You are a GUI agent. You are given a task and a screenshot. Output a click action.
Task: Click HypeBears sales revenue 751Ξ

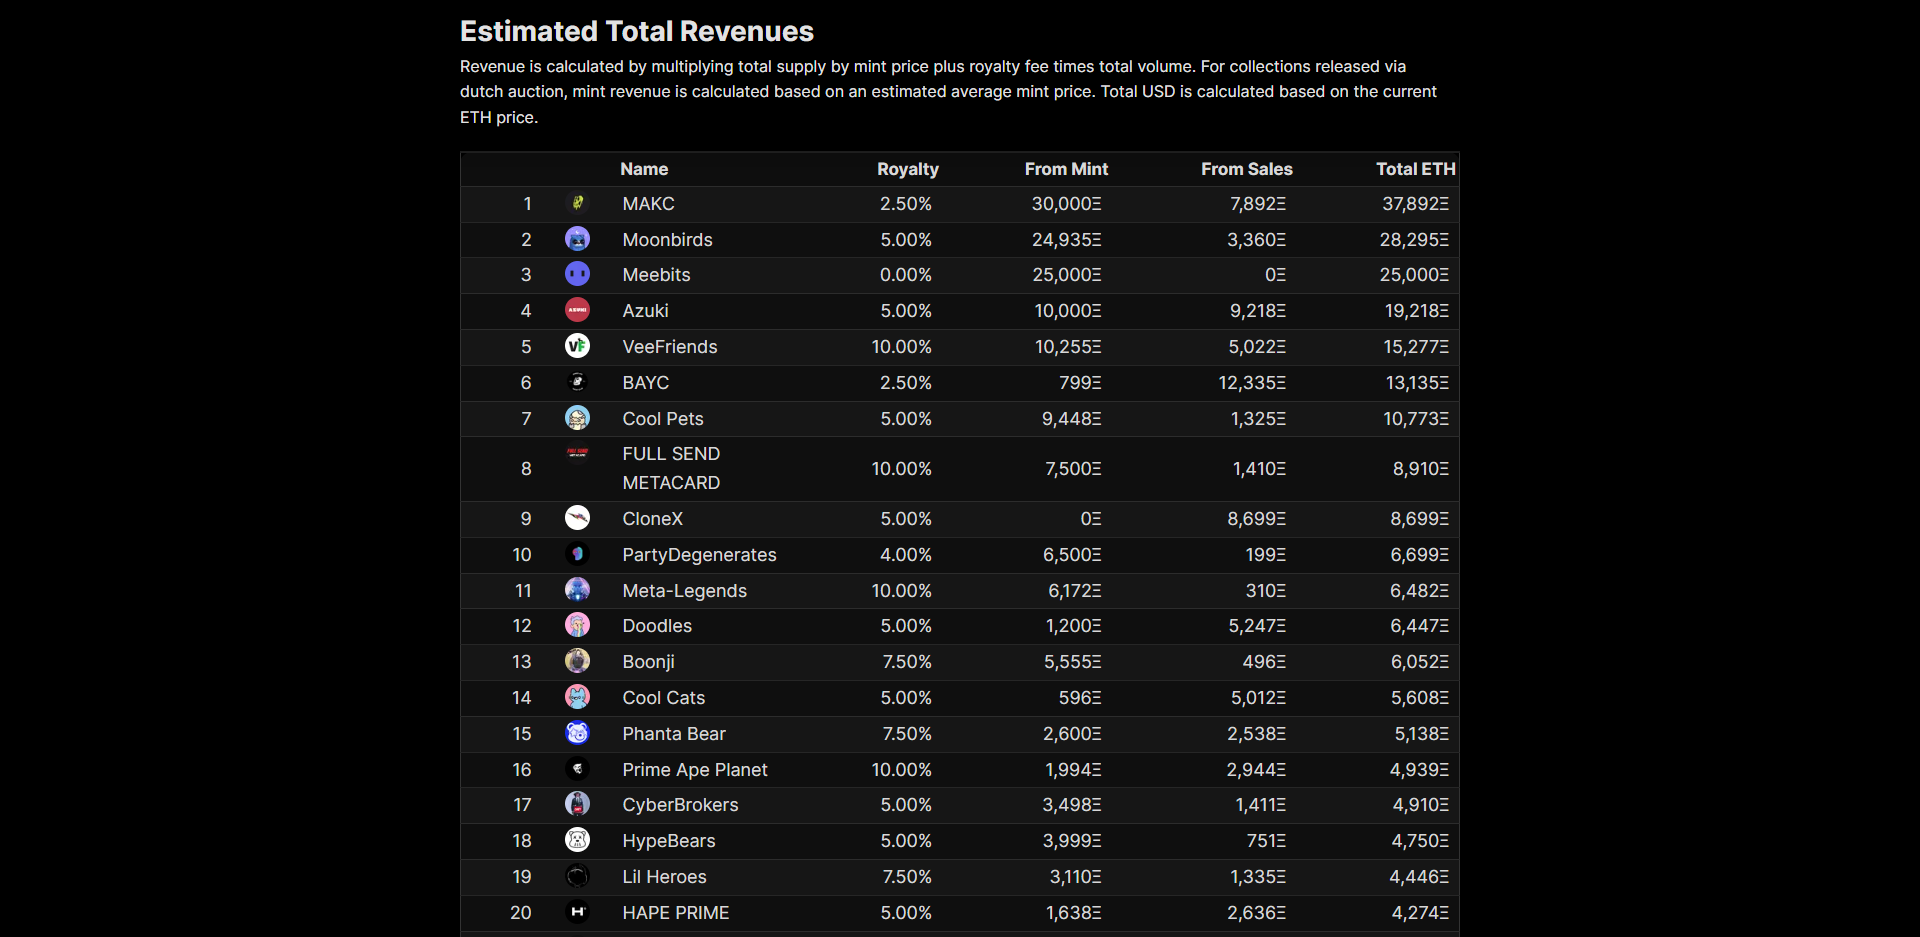(x=1266, y=841)
